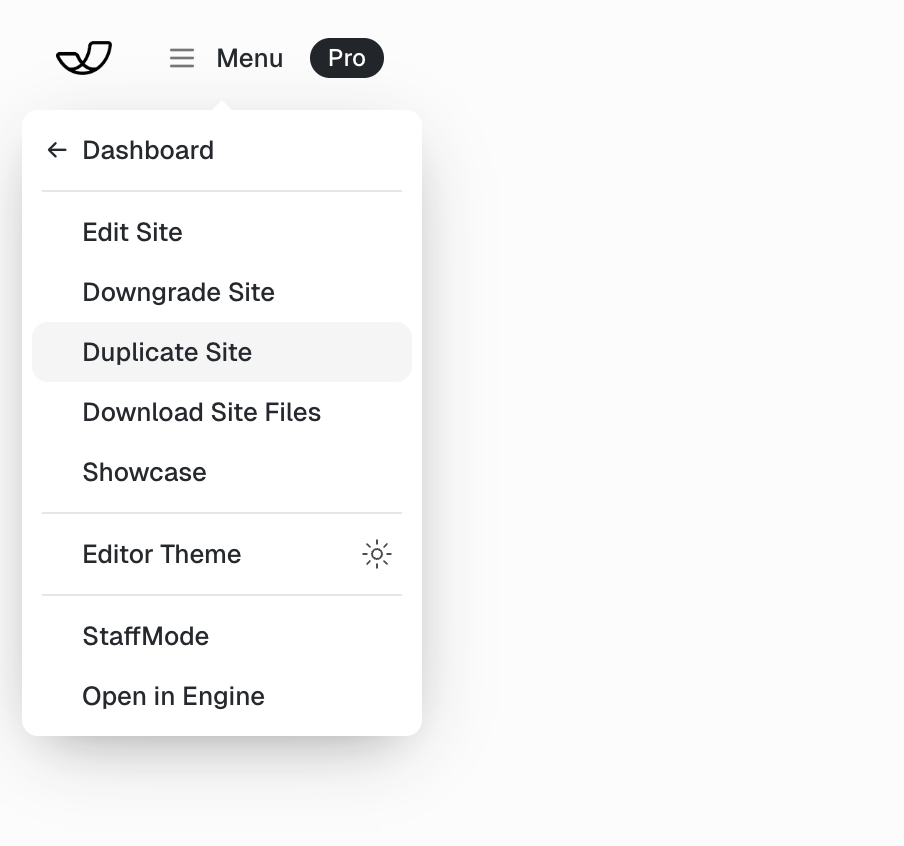904x846 pixels.
Task: Click the word Engine in Open in Engine
Action: pos(223,696)
